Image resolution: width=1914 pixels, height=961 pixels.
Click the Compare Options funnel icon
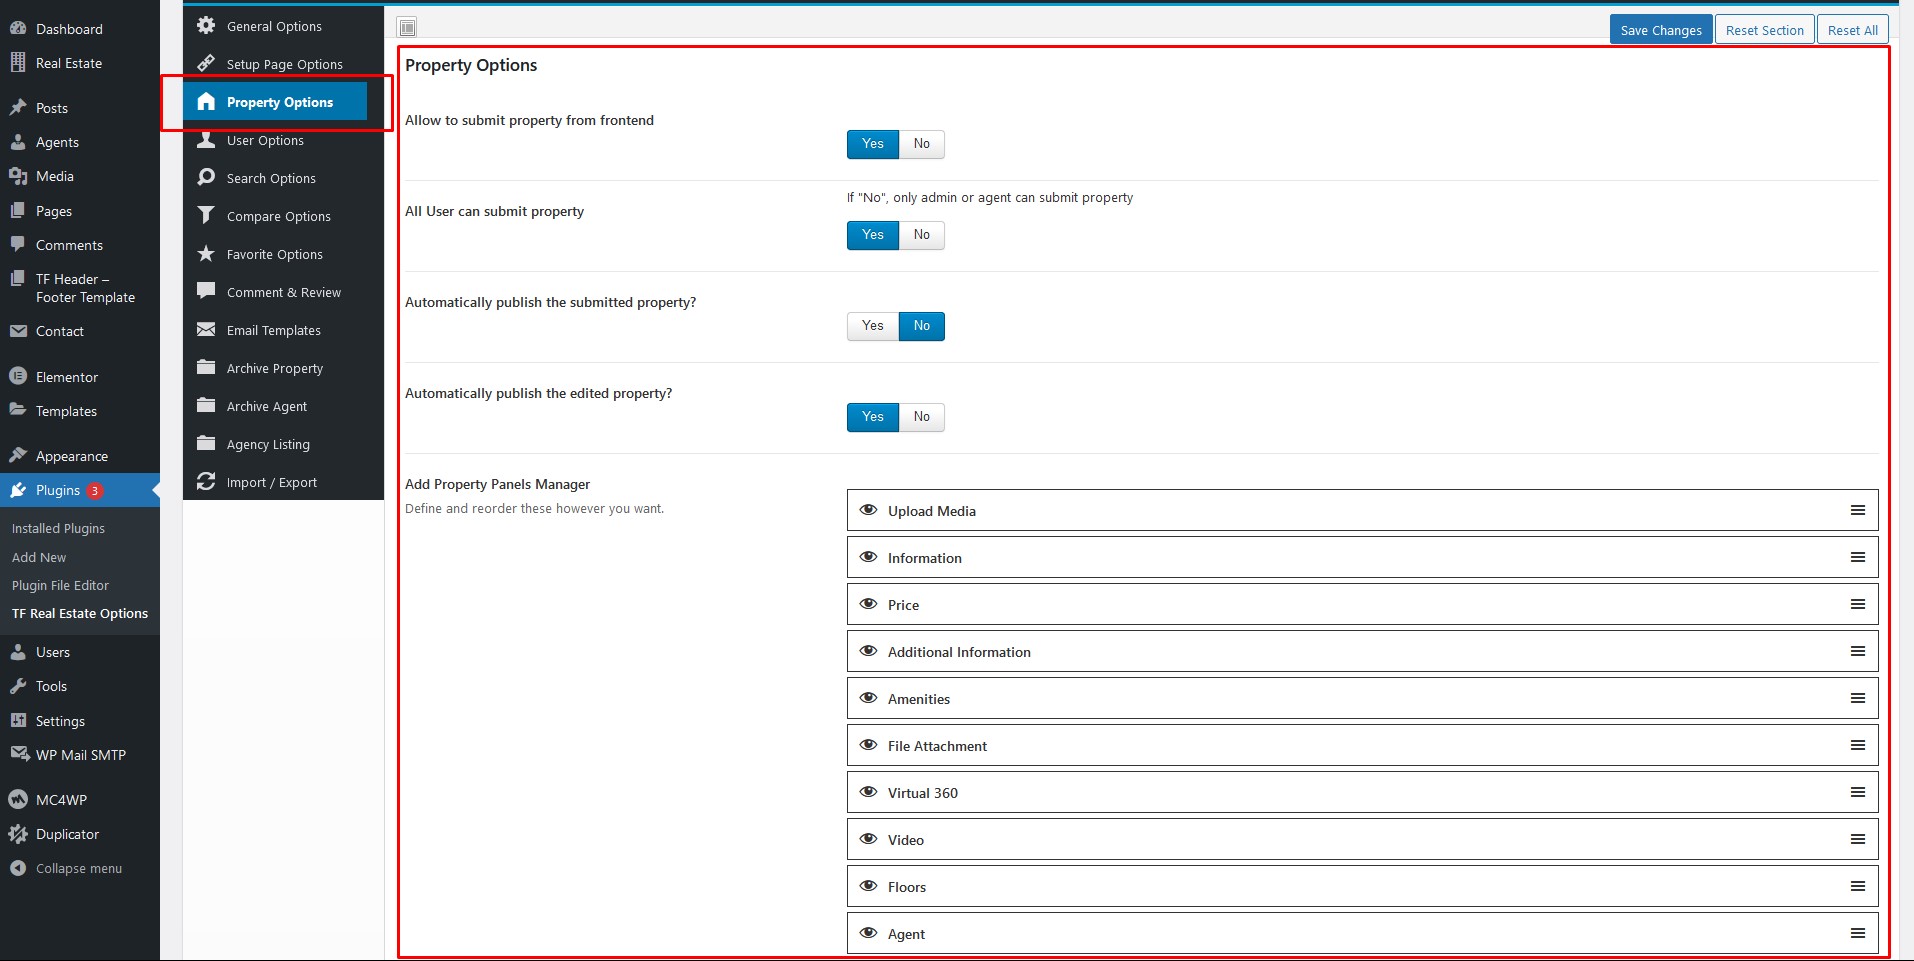pos(206,216)
